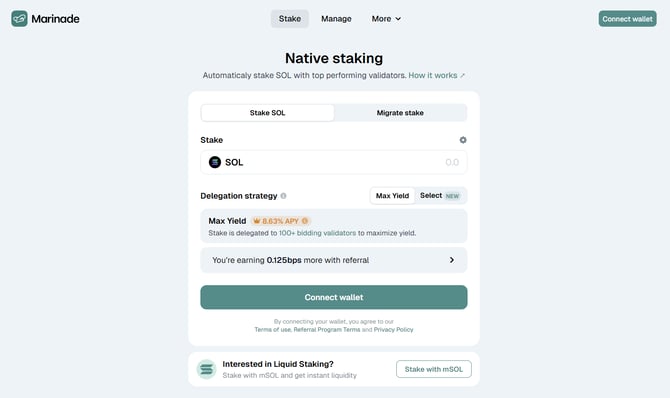Expand the More menu dropdown

tap(386, 19)
